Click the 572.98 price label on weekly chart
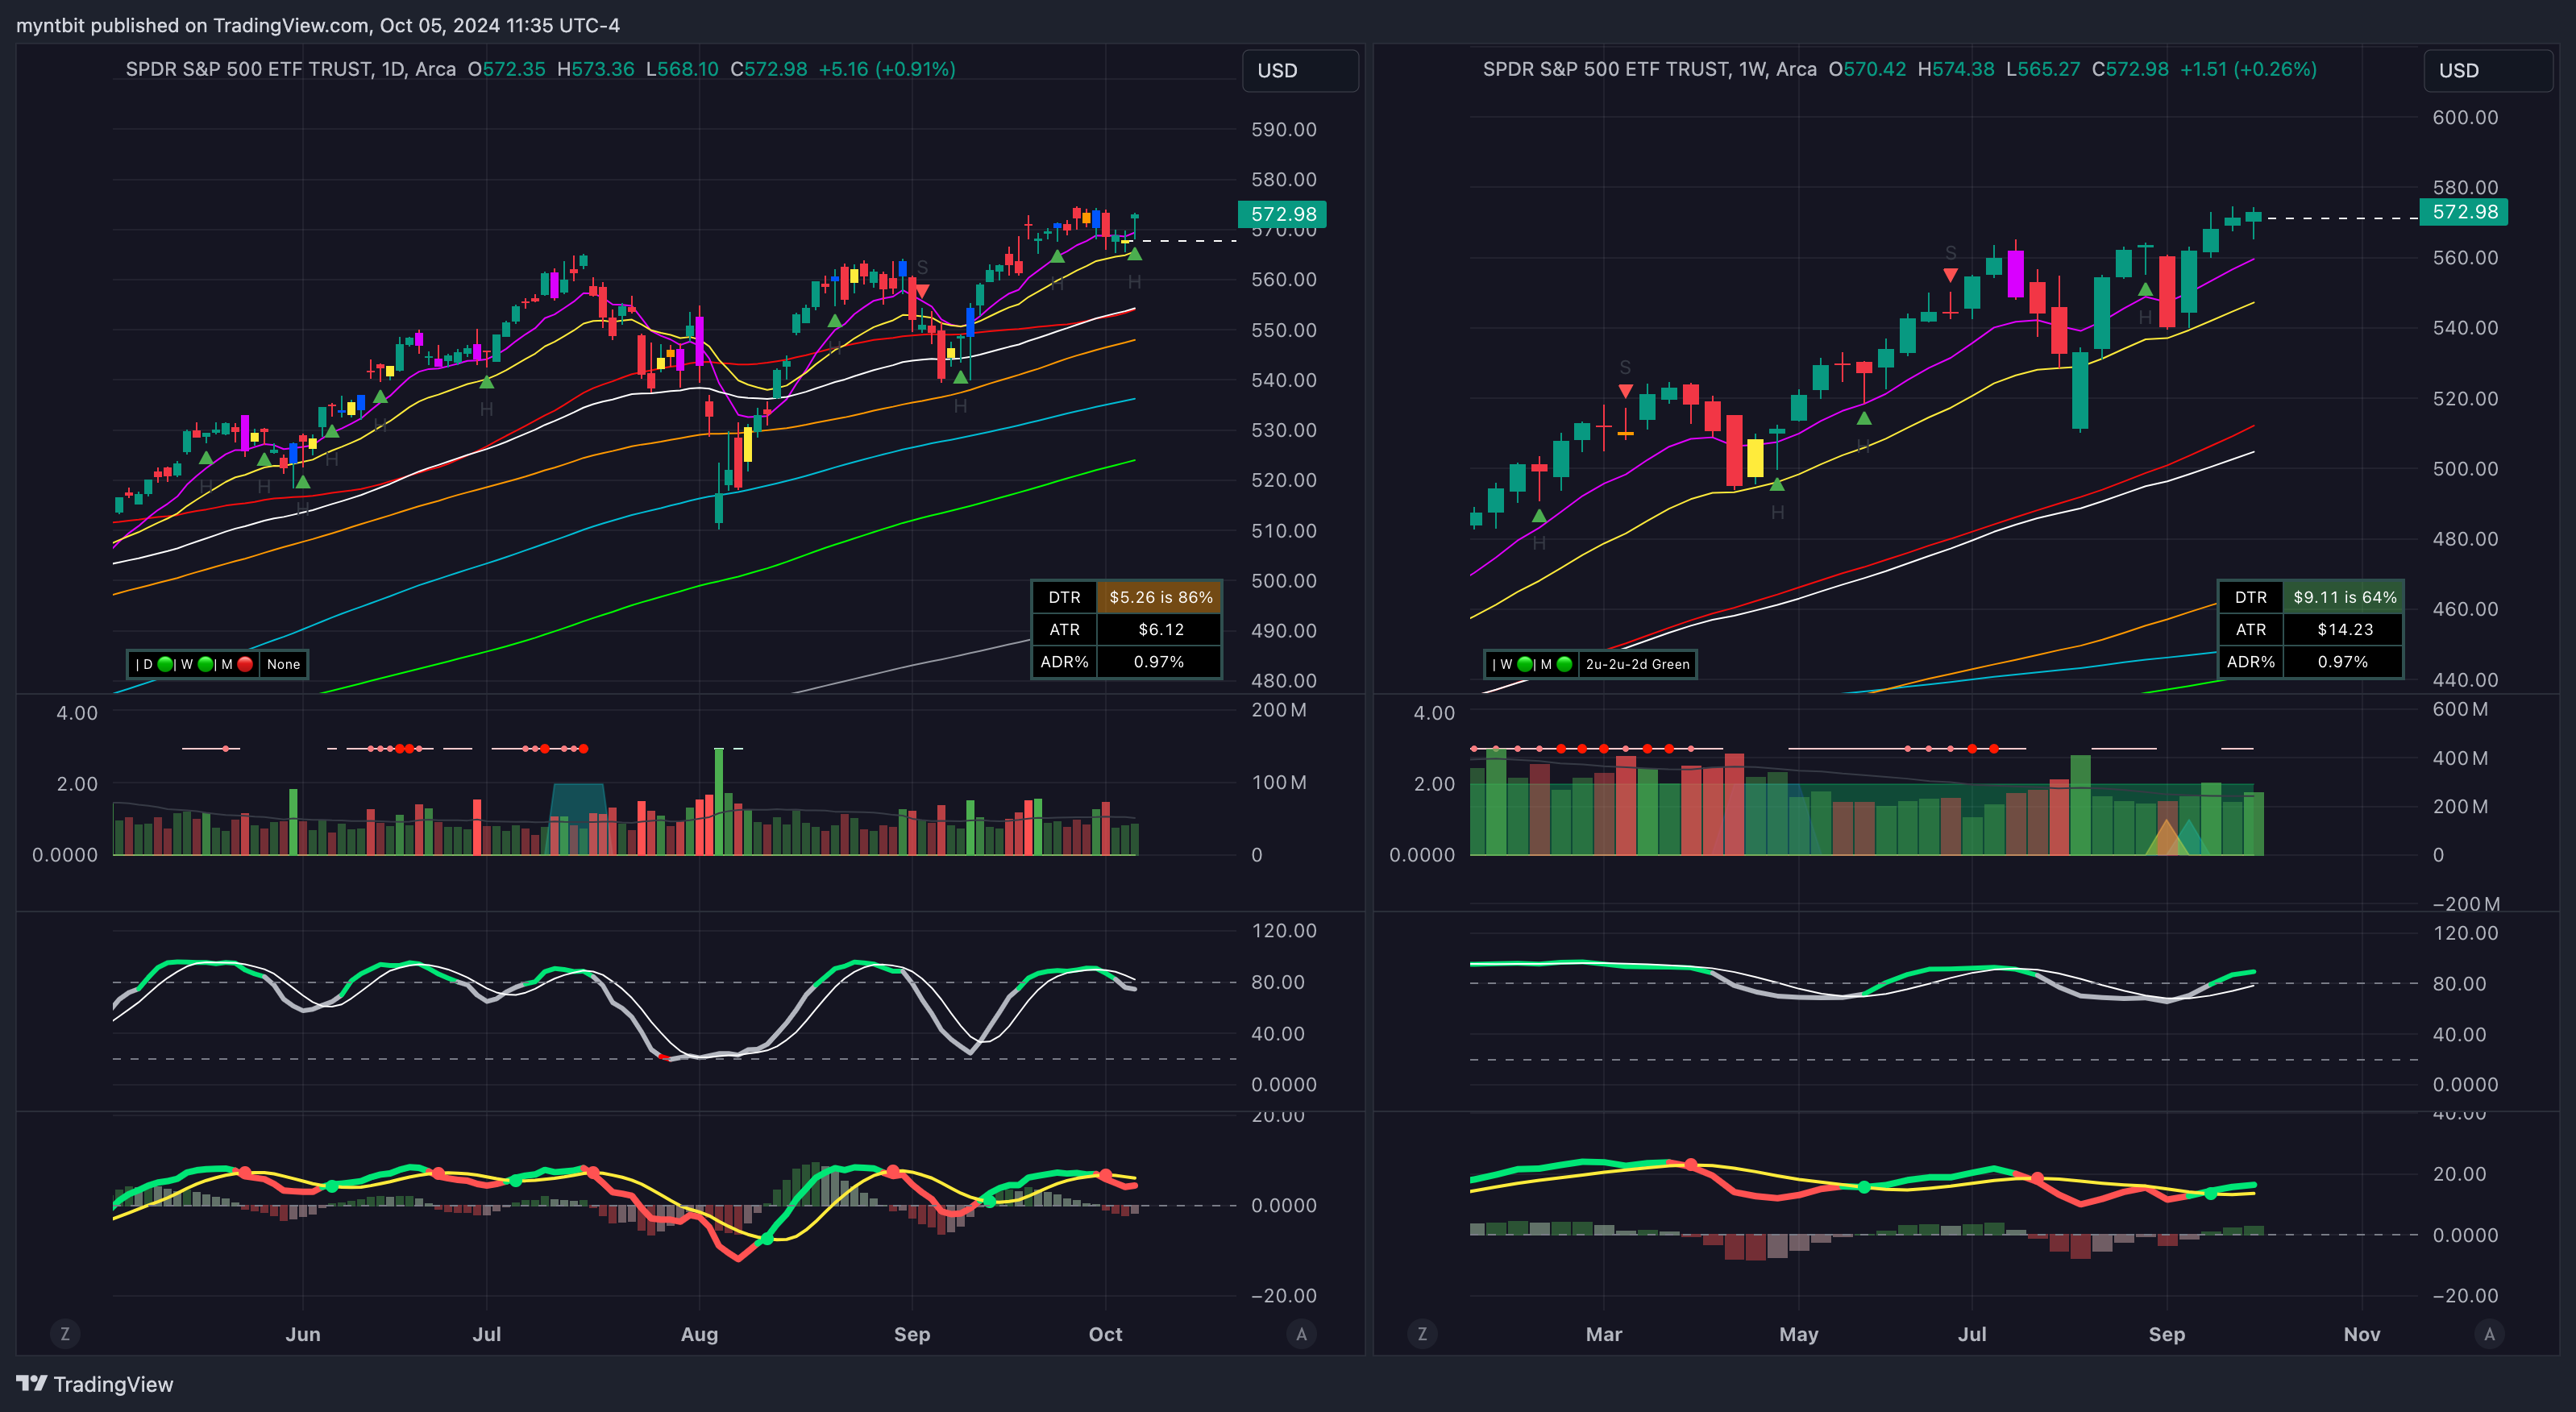2576x1412 pixels. pos(2464,212)
